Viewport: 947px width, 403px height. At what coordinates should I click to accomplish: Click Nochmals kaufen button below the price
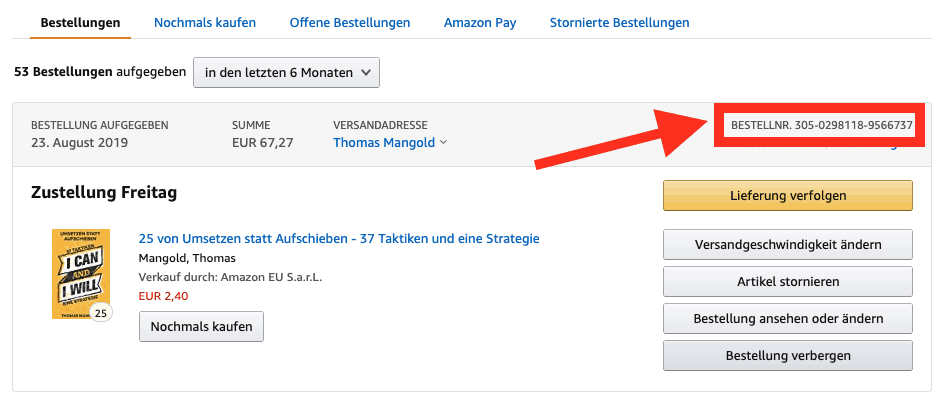[201, 326]
